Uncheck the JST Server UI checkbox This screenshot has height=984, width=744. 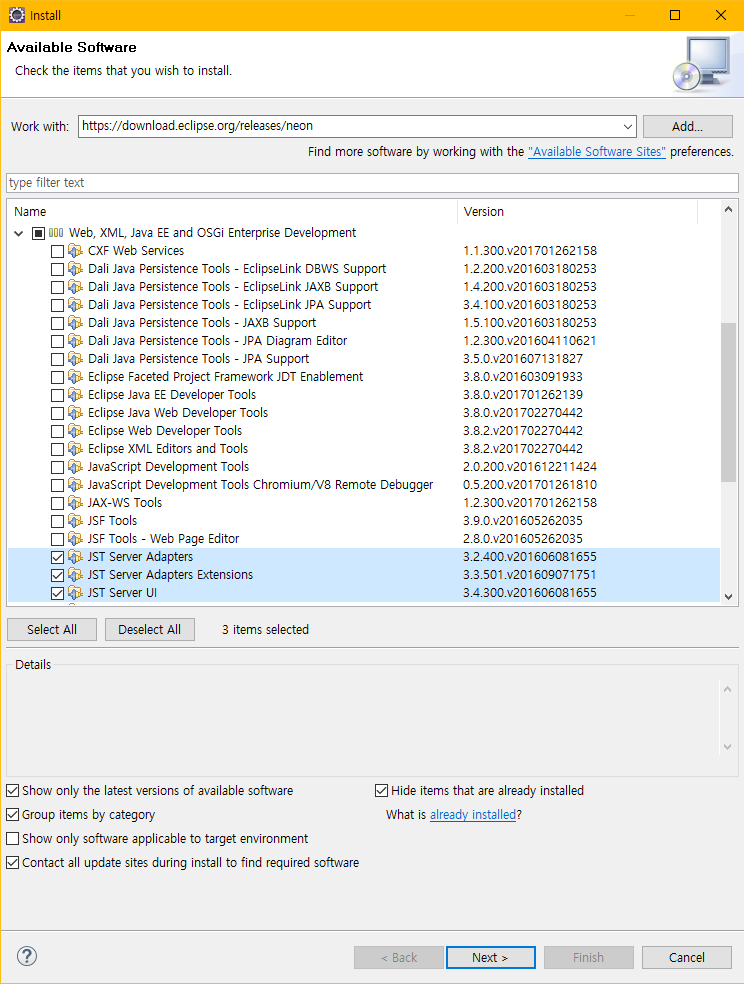tap(57, 593)
